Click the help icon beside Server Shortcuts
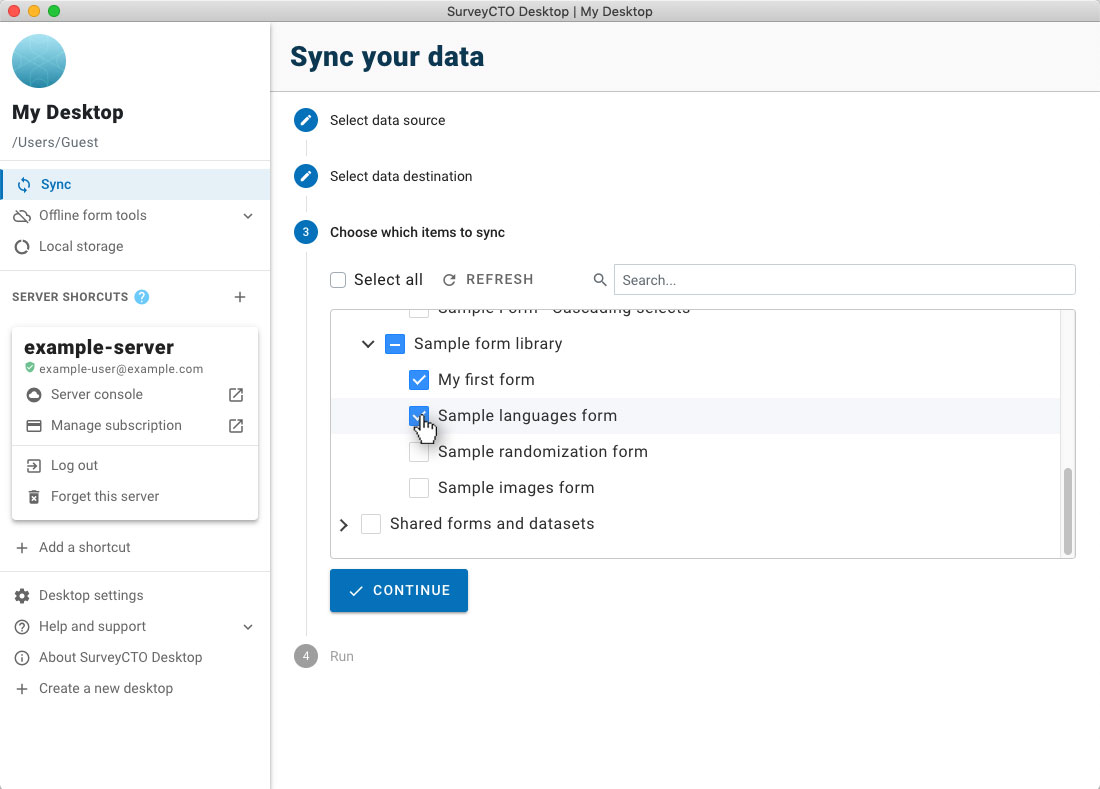The height and width of the screenshot is (789, 1100). pyautogui.click(x=142, y=297)
